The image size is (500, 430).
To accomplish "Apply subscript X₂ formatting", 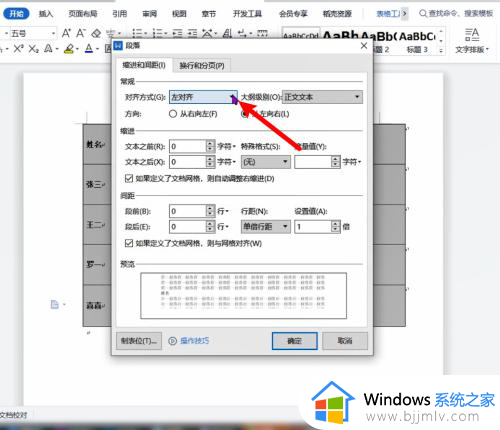I will pos(33,49).
